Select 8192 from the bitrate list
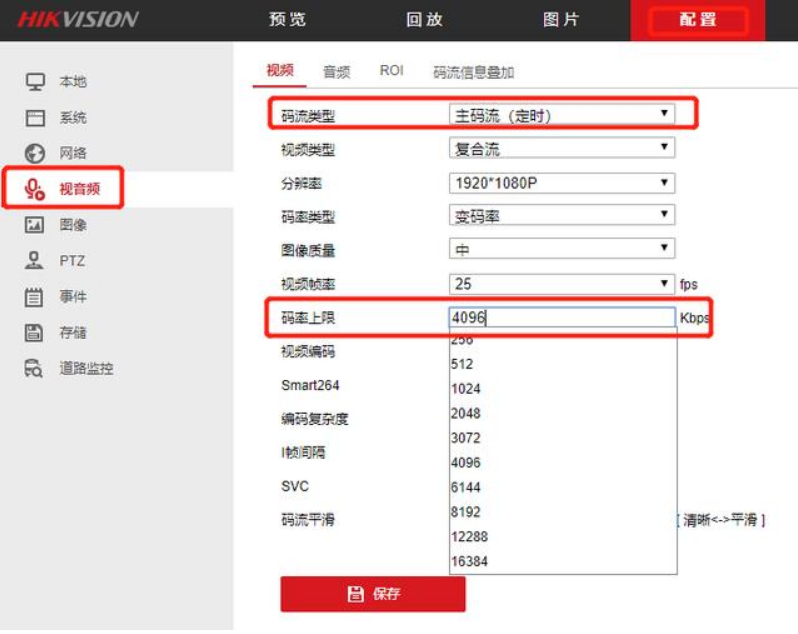Image resolution: width=798 pixels, height=634 pixels. tap(466, 512)
